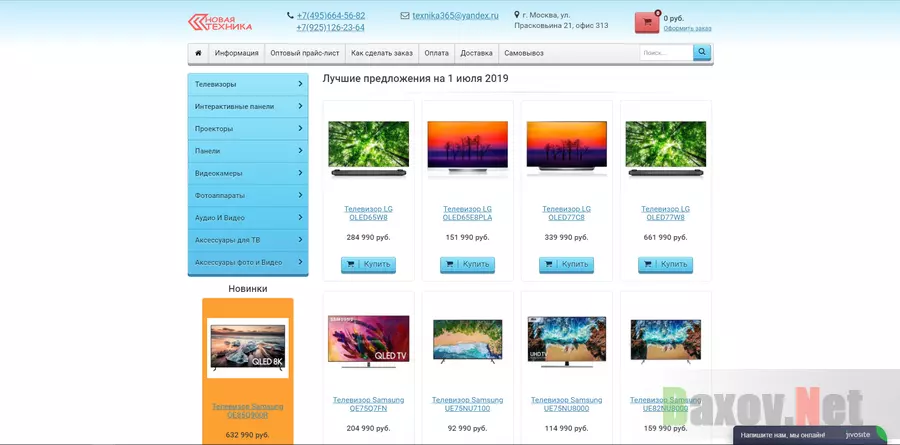Click the 661 990 руб. price

point(665,237)
